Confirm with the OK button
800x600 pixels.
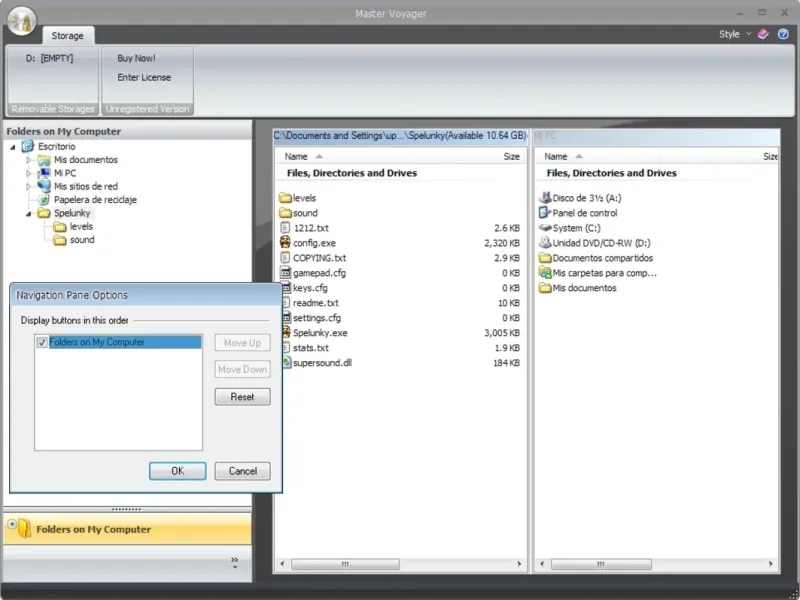point(178,471)
